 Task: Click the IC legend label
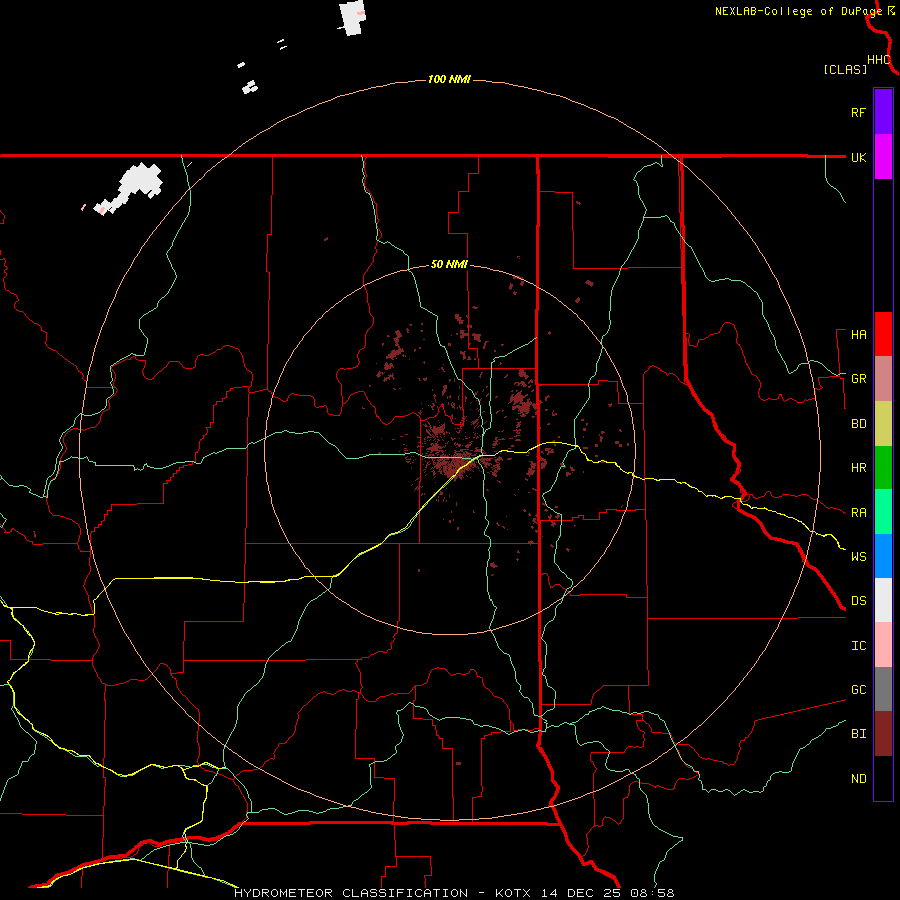click(858, 646)
